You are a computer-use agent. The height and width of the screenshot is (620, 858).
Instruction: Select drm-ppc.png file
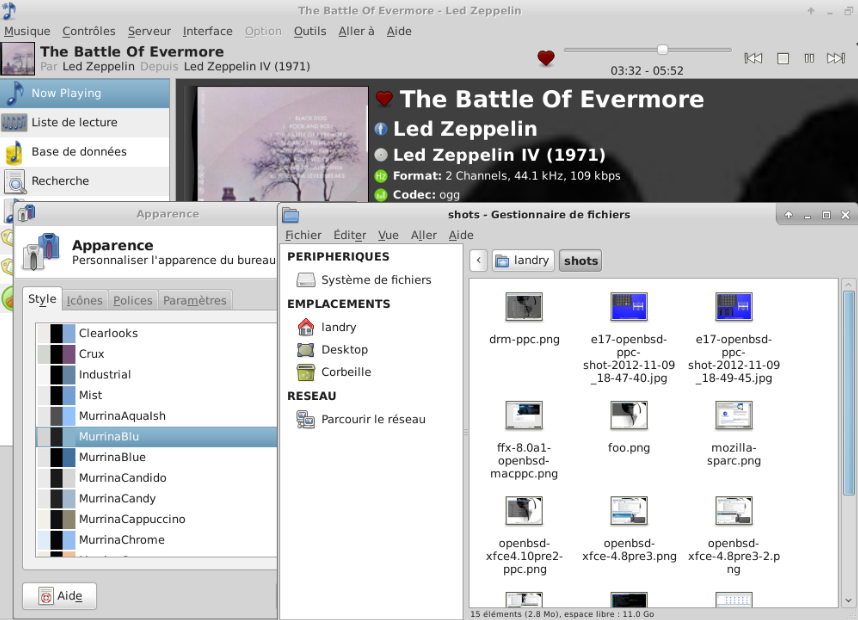point(524,319)
